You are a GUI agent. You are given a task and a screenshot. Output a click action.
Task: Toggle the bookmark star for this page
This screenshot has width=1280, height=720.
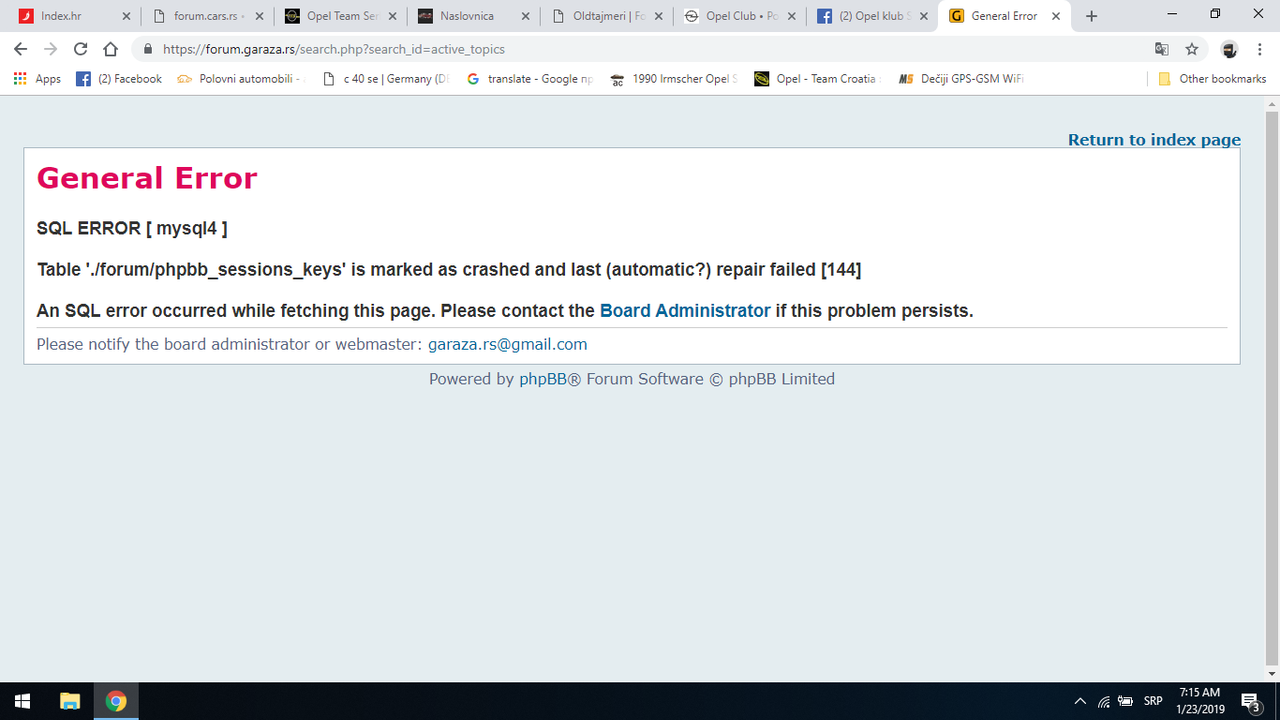coord(1190,48)
